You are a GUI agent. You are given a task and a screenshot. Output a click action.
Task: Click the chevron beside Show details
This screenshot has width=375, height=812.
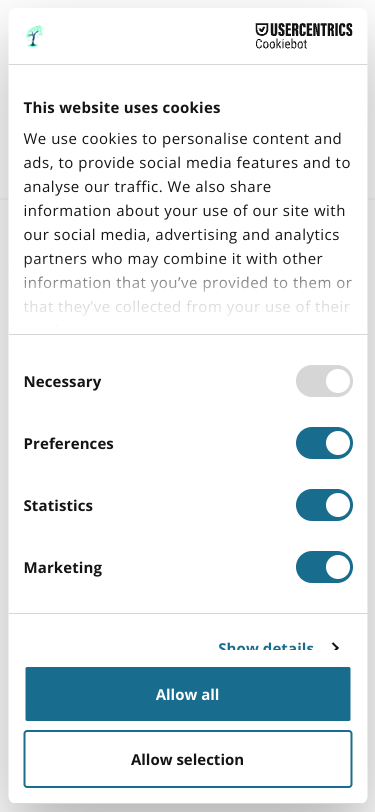[336, 647]
